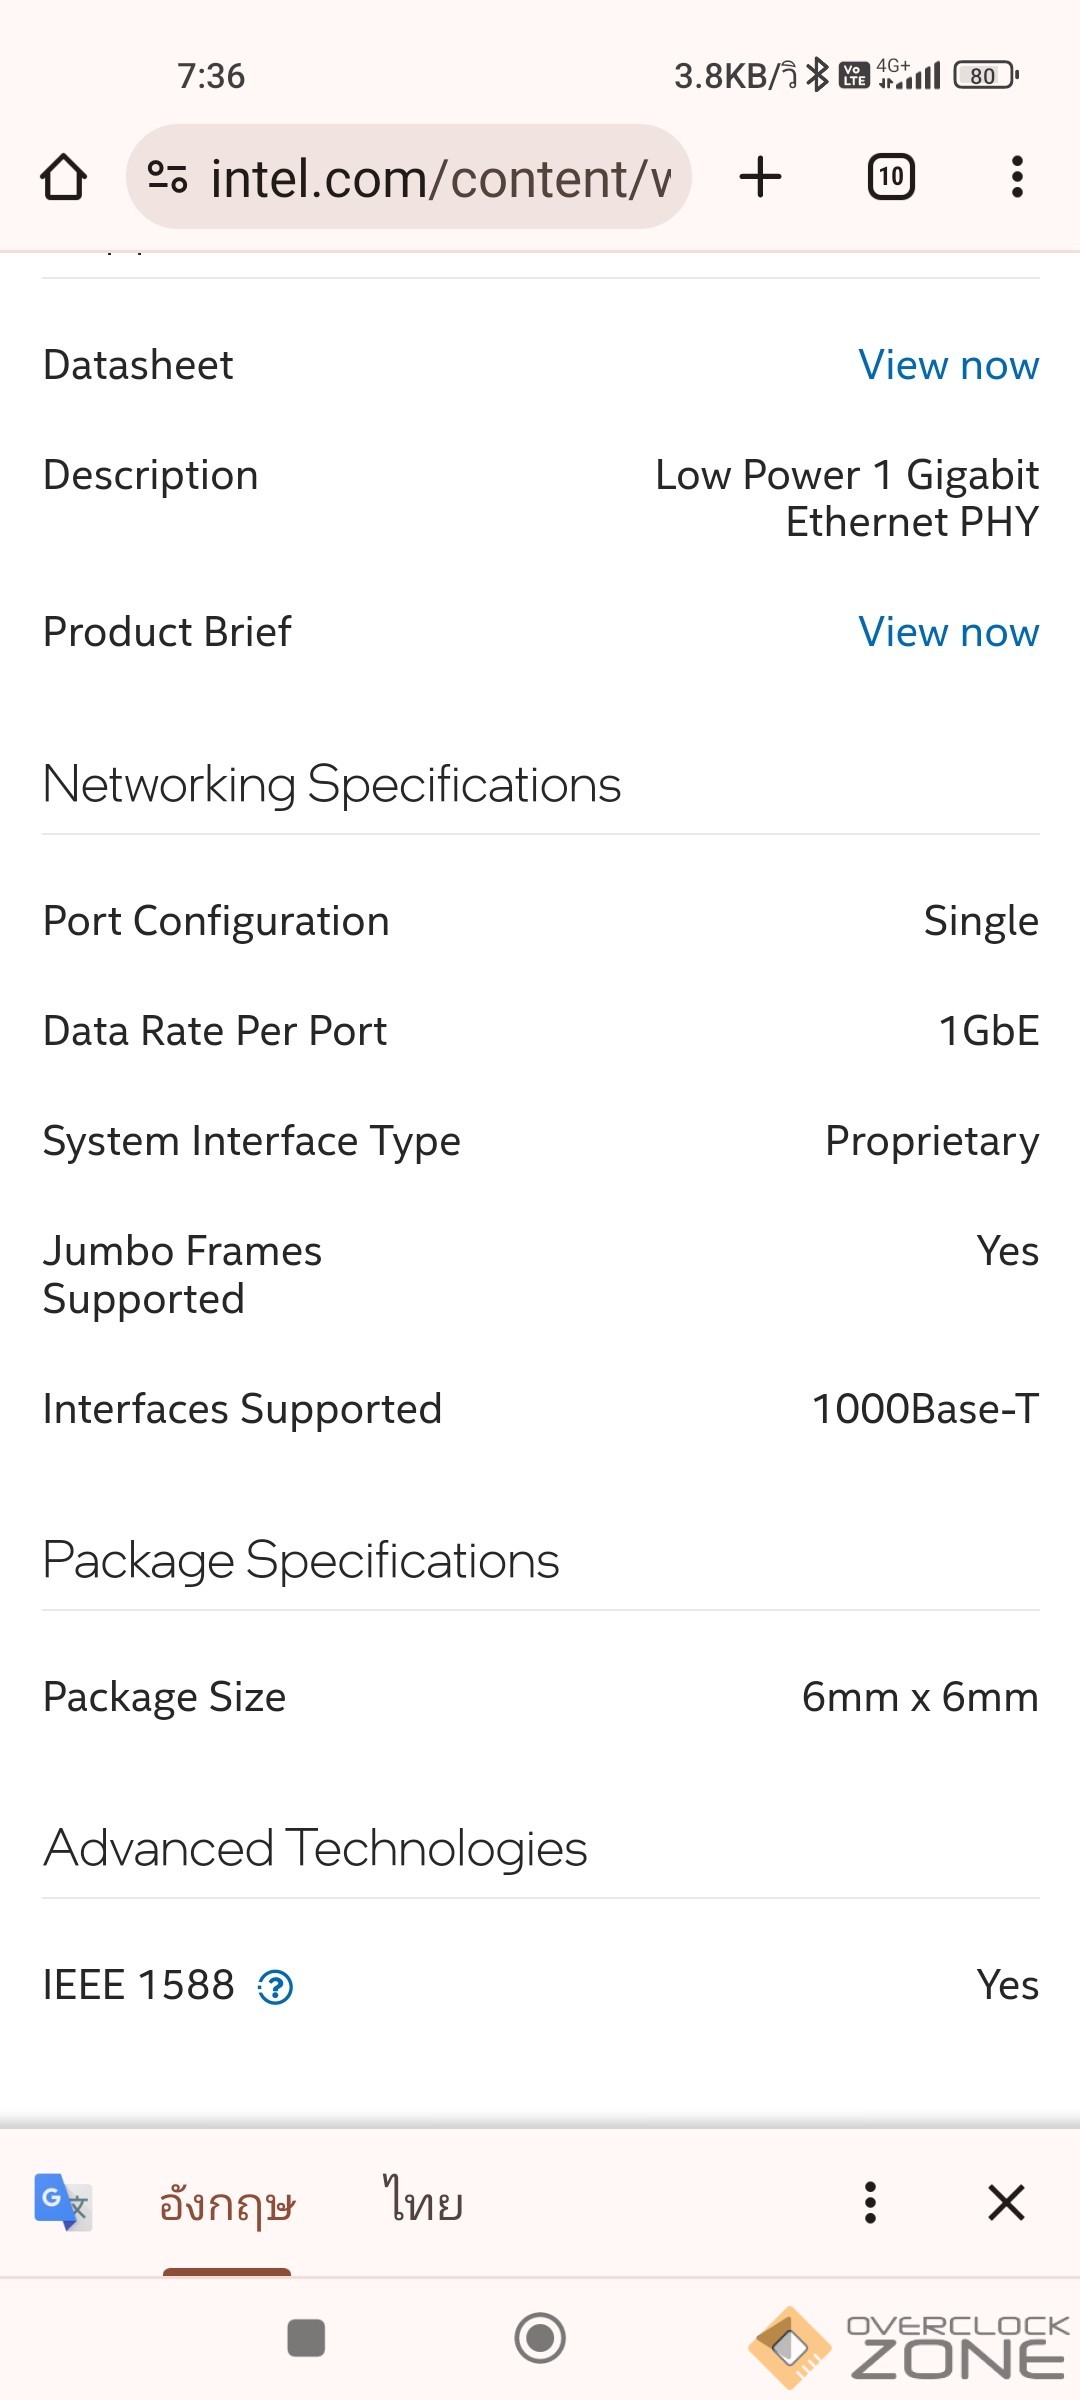The image size is (1080, 2400).
Task: Select the อังกฤษ language tab
Action: (227, 2204)
